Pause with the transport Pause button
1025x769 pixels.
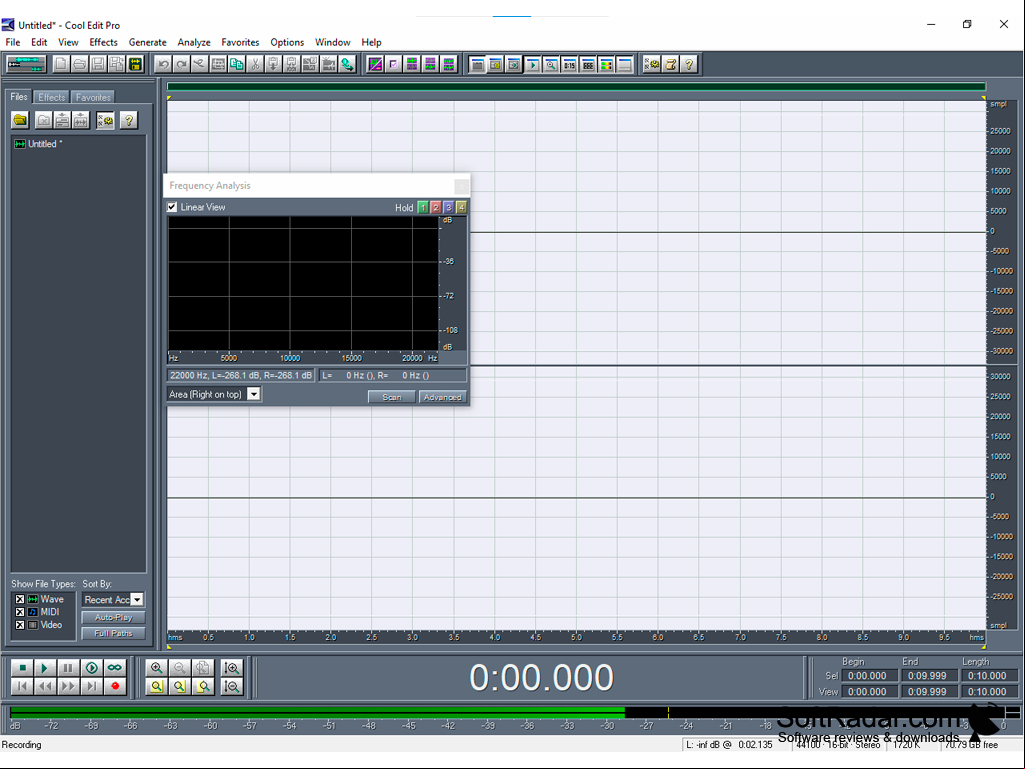(68, 668)
